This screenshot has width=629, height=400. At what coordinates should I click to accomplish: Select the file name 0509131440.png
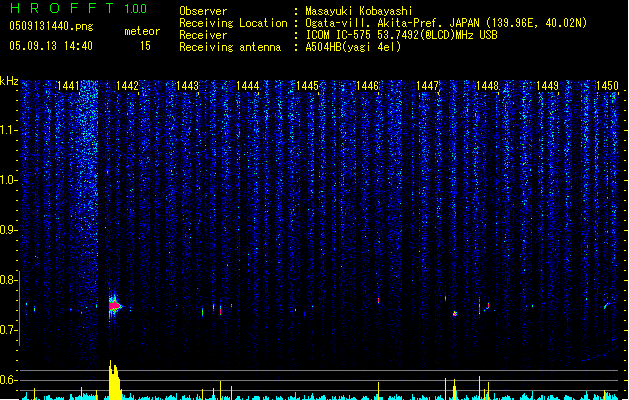(51, 26)
